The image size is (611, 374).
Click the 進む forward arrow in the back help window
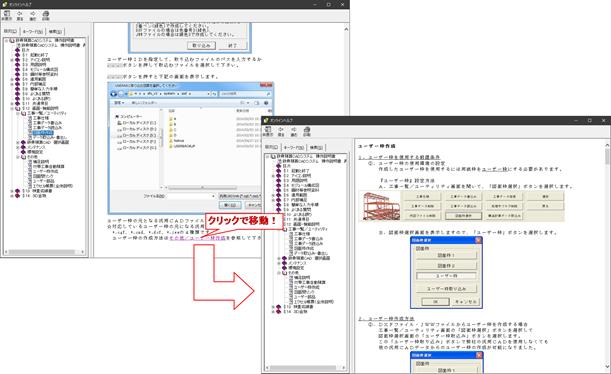click(x=33, y=16)
